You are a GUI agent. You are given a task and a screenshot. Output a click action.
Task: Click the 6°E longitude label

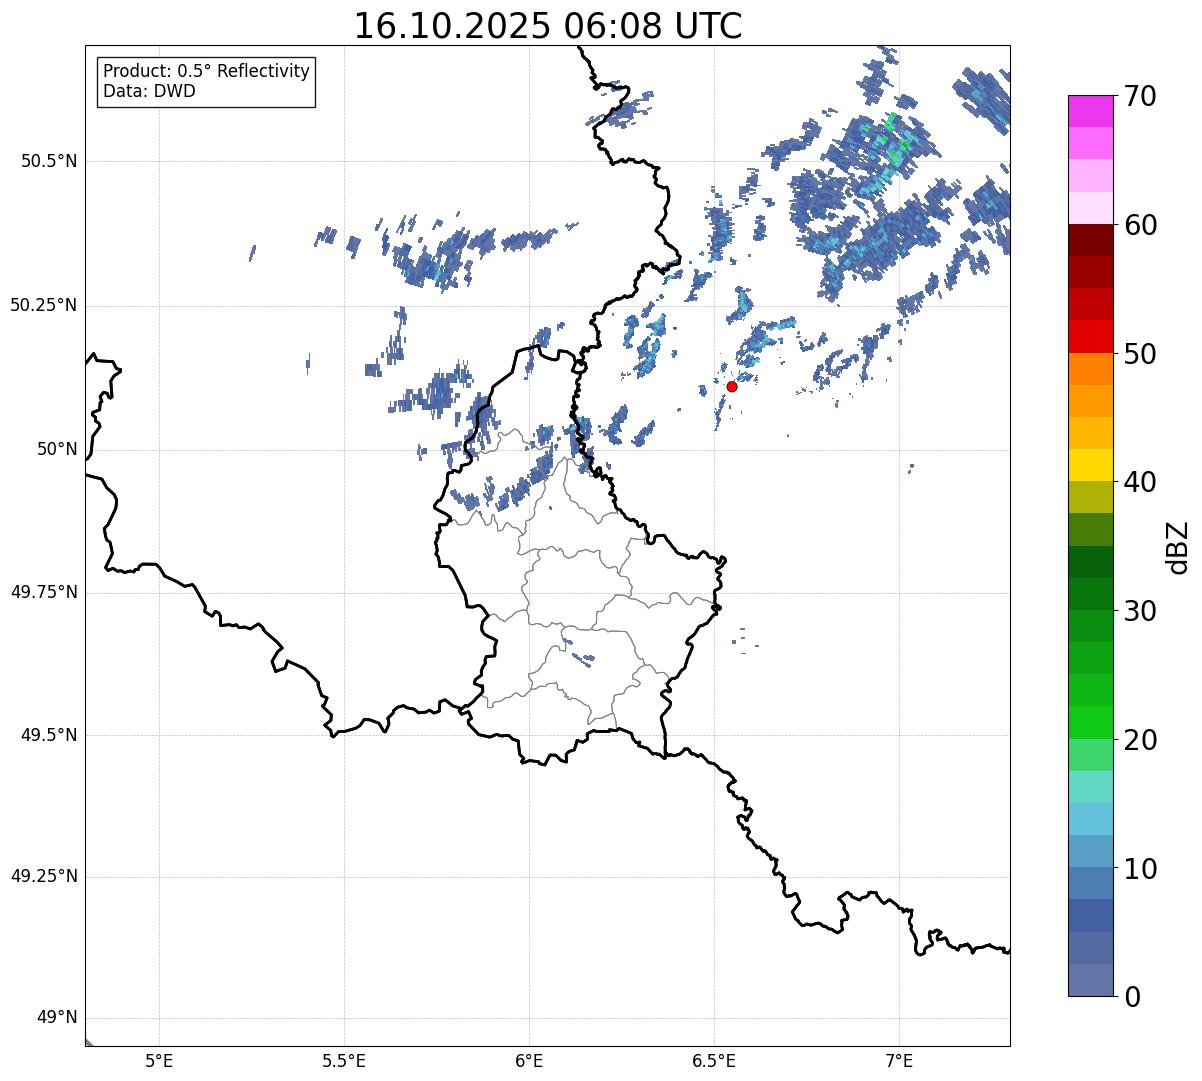(529, 1061)
